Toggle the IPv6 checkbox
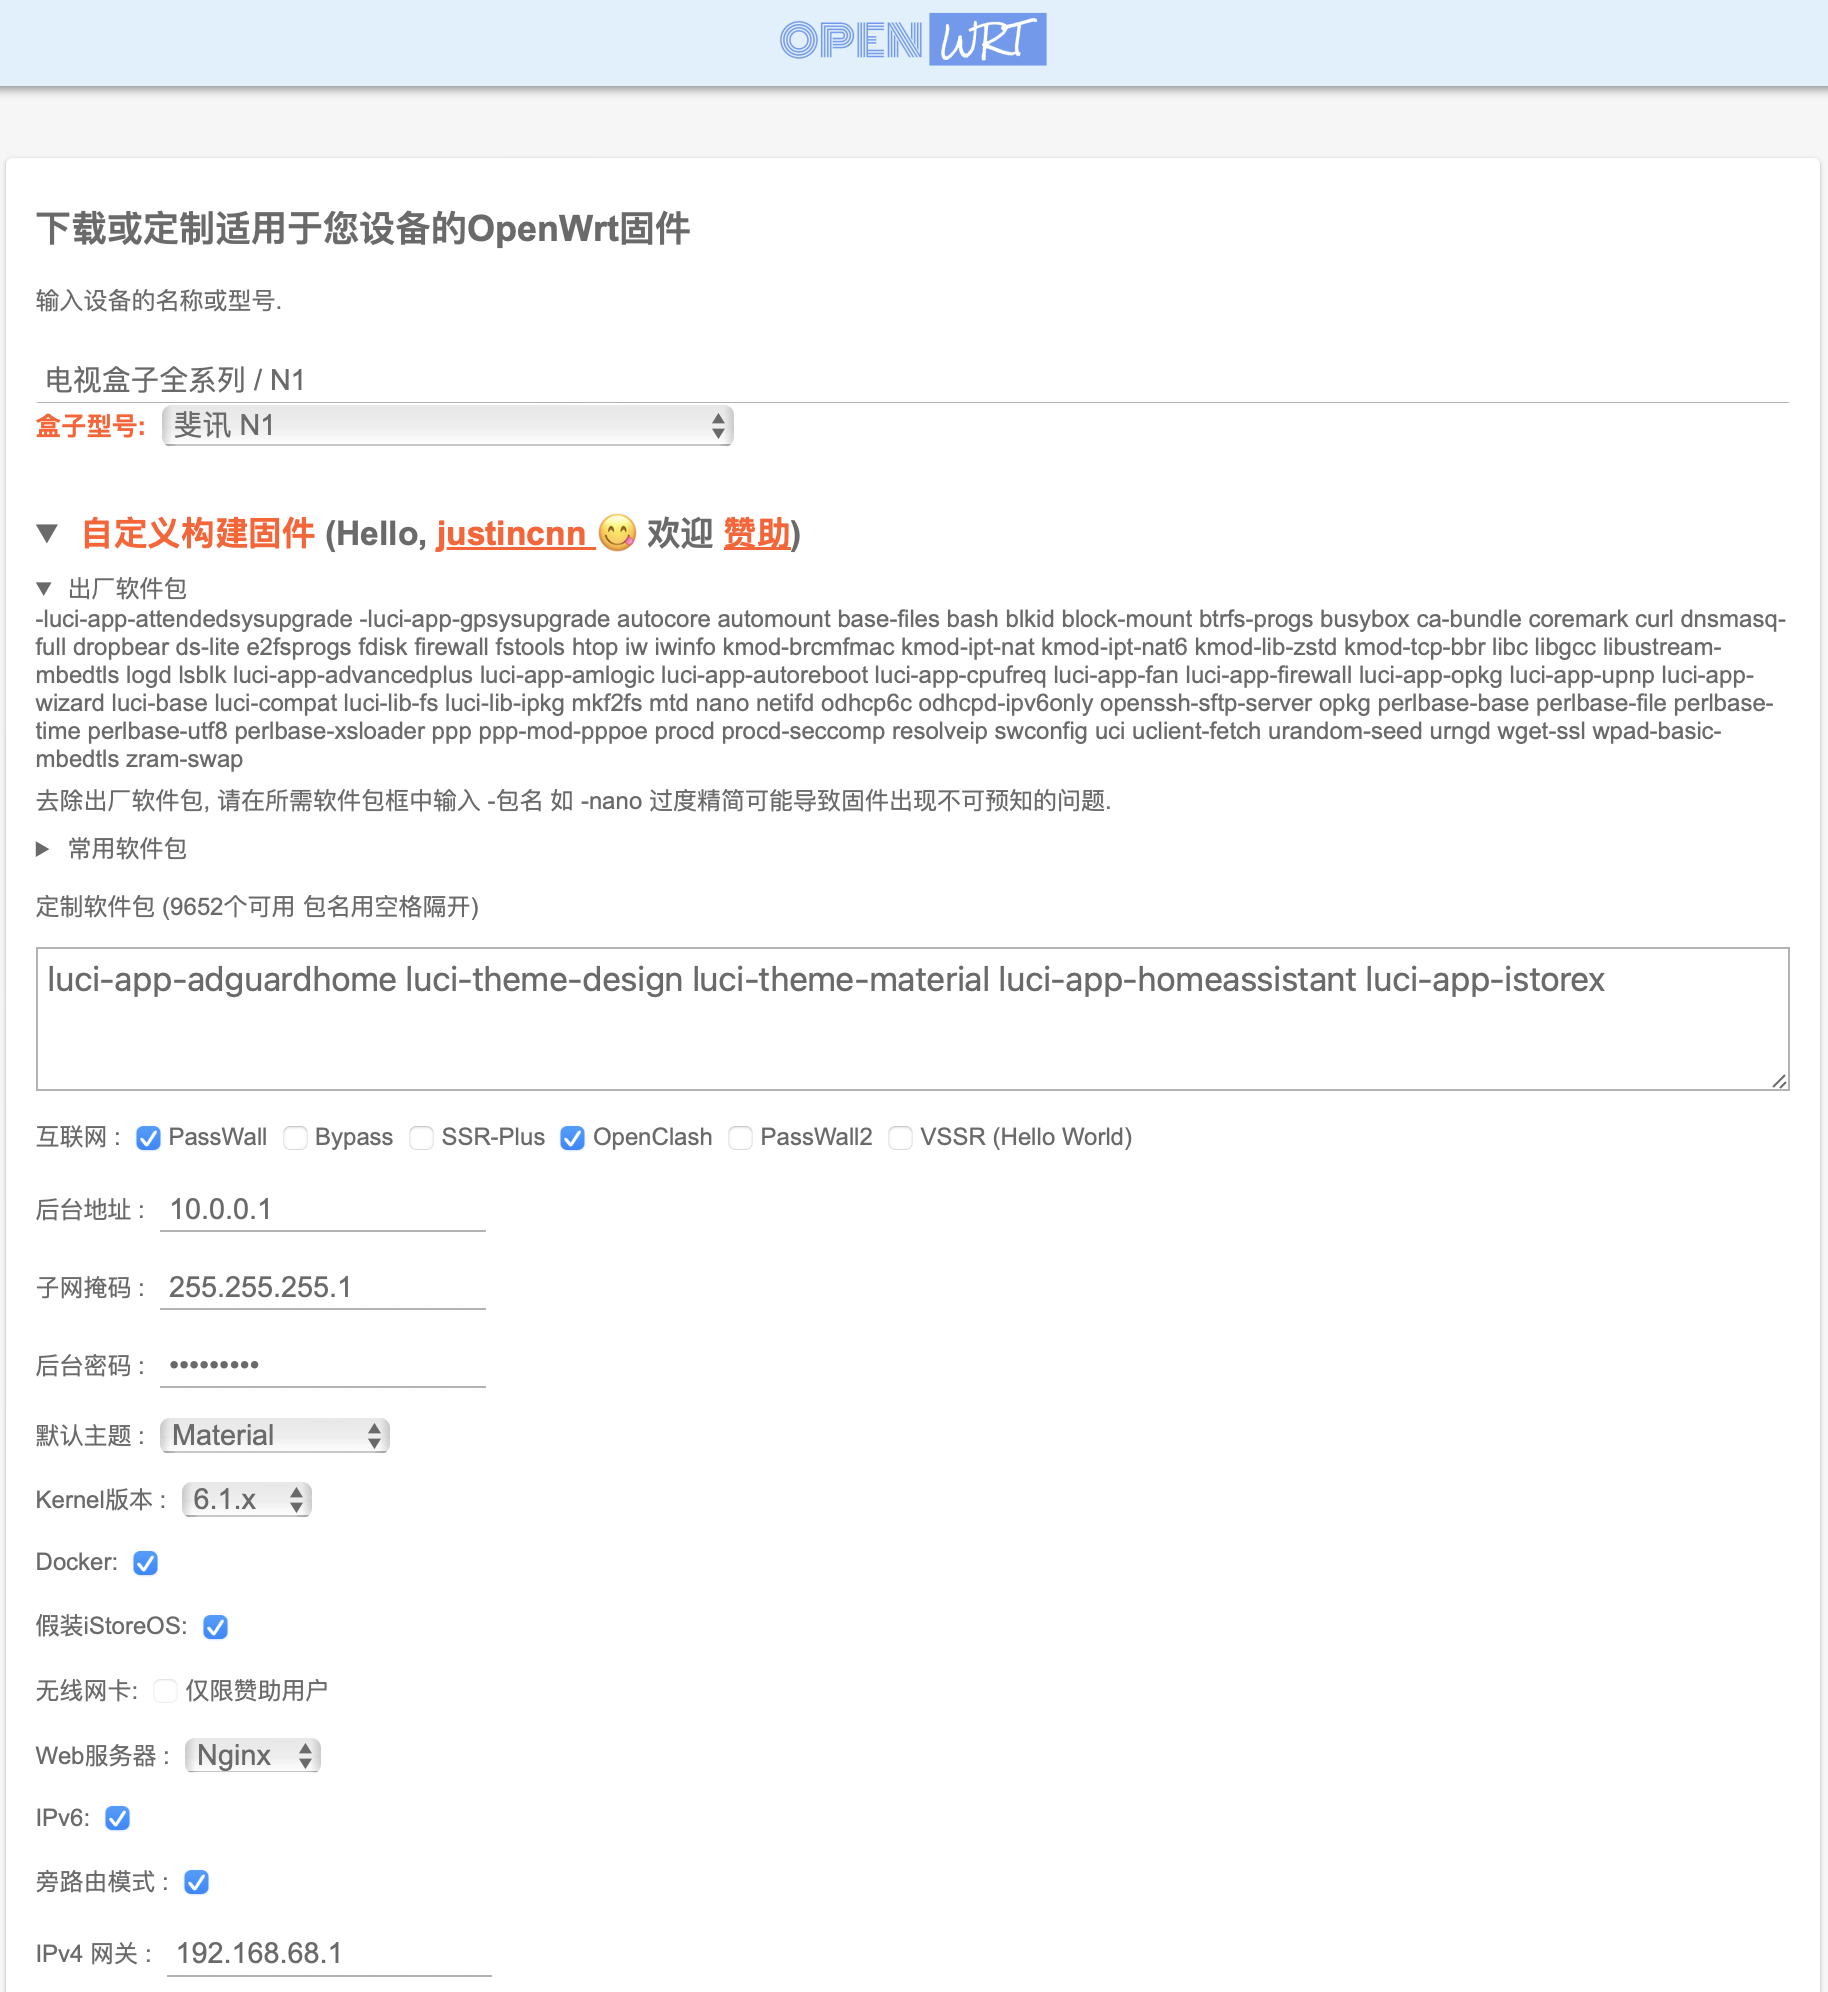The image size is (1828, 1992). [x=118, y=1818]
